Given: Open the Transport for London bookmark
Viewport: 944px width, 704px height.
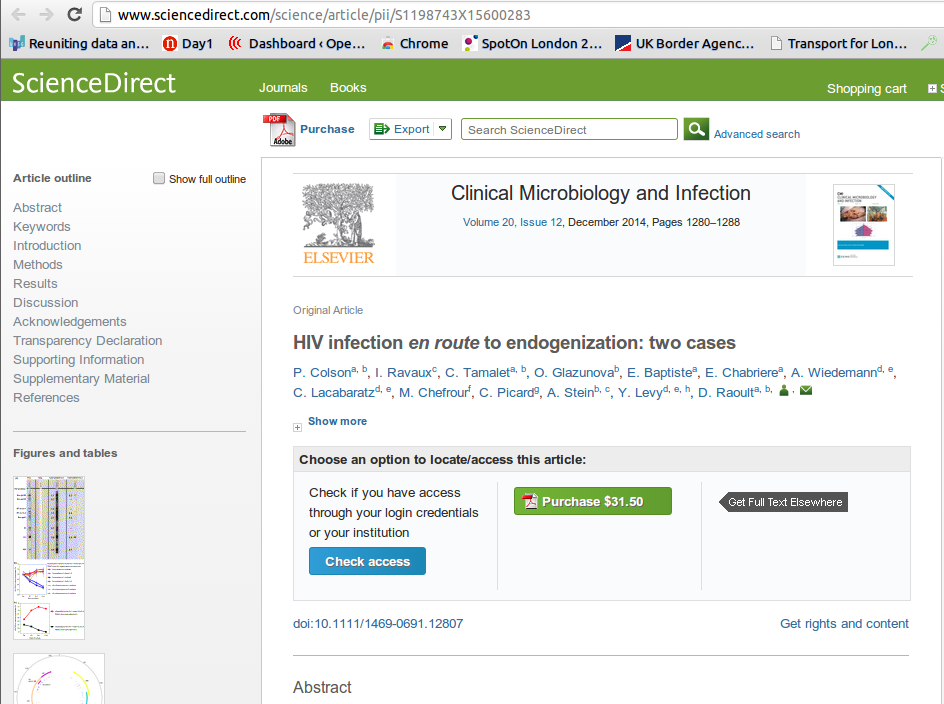Looking at the screenshot, I should click(839, 43).
